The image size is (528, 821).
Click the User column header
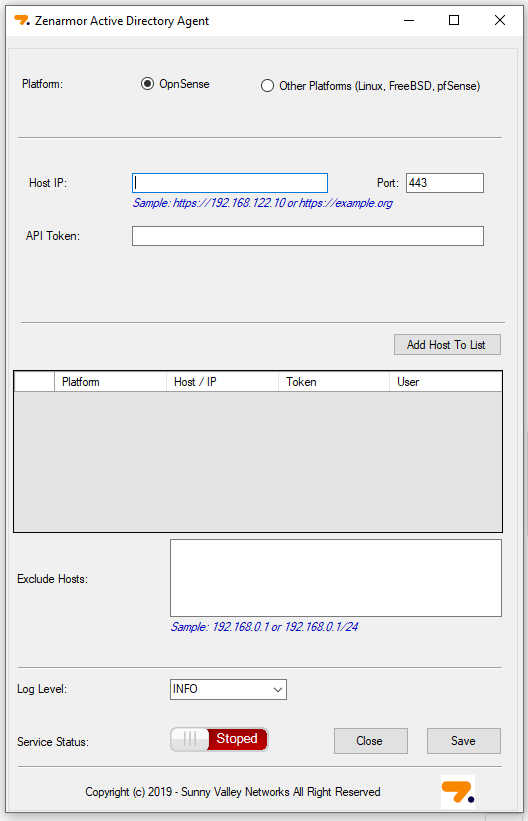[x=446, y=382]
